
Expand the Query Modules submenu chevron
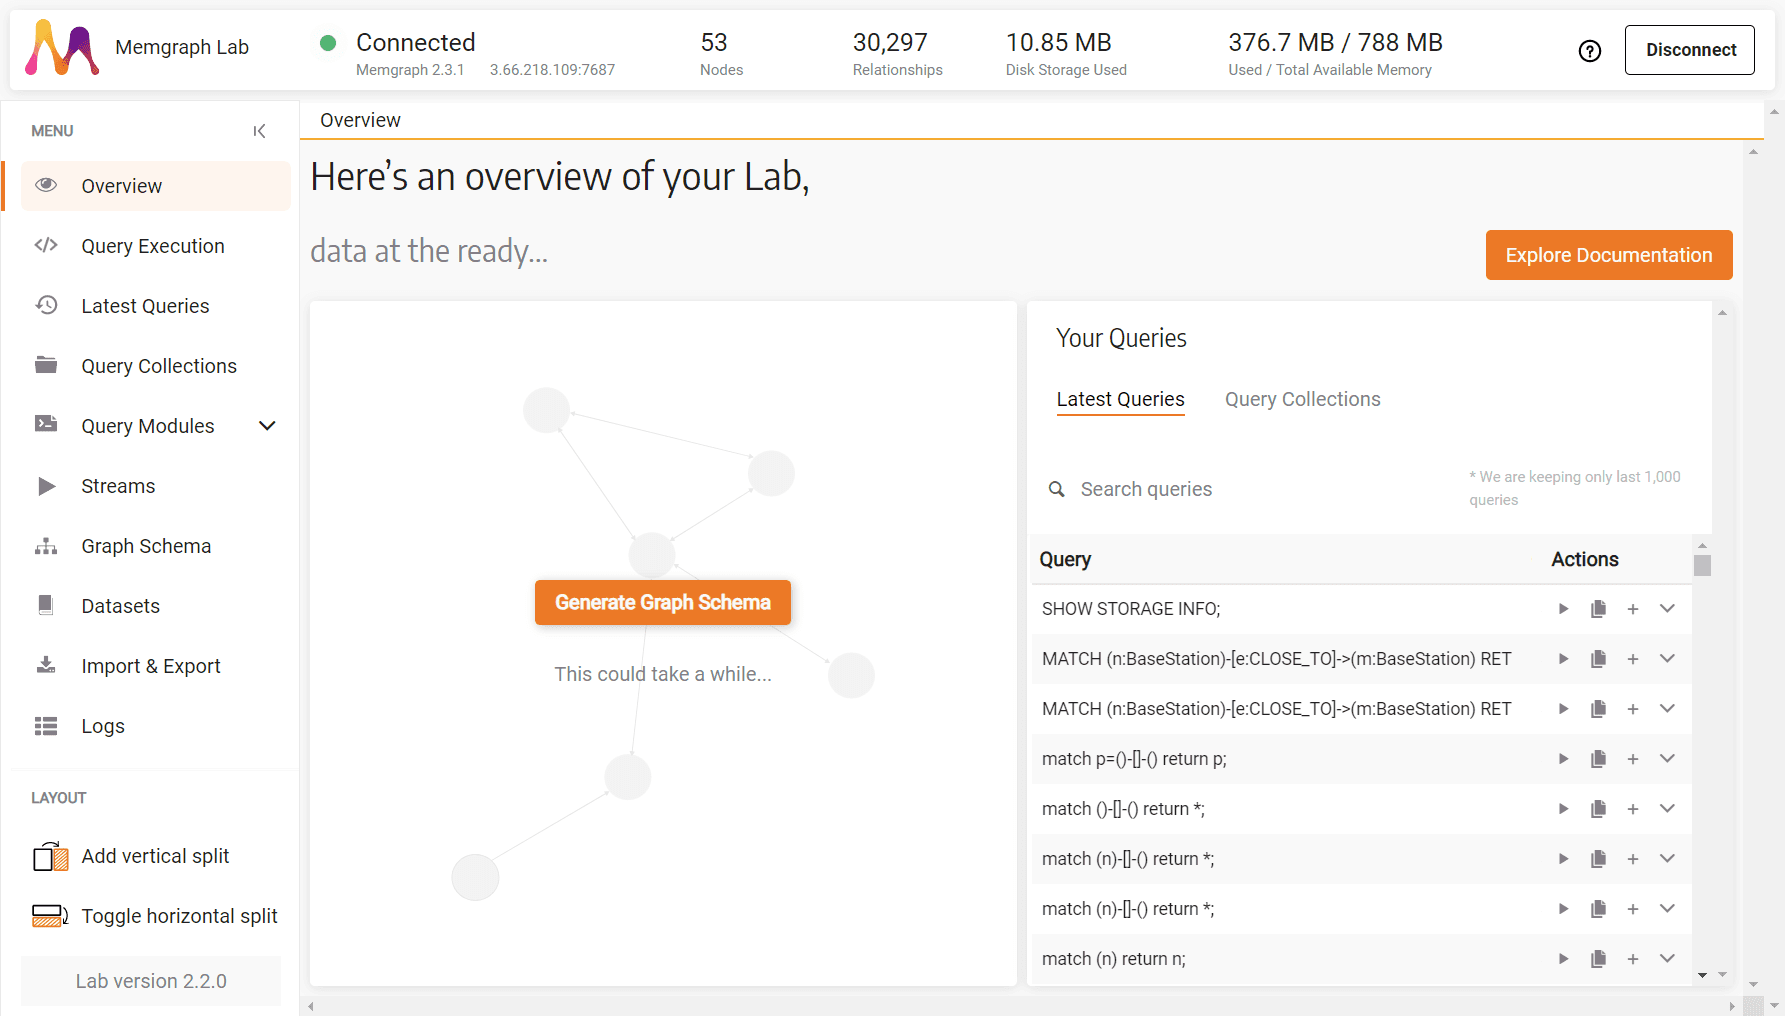(x=267, y=426)
